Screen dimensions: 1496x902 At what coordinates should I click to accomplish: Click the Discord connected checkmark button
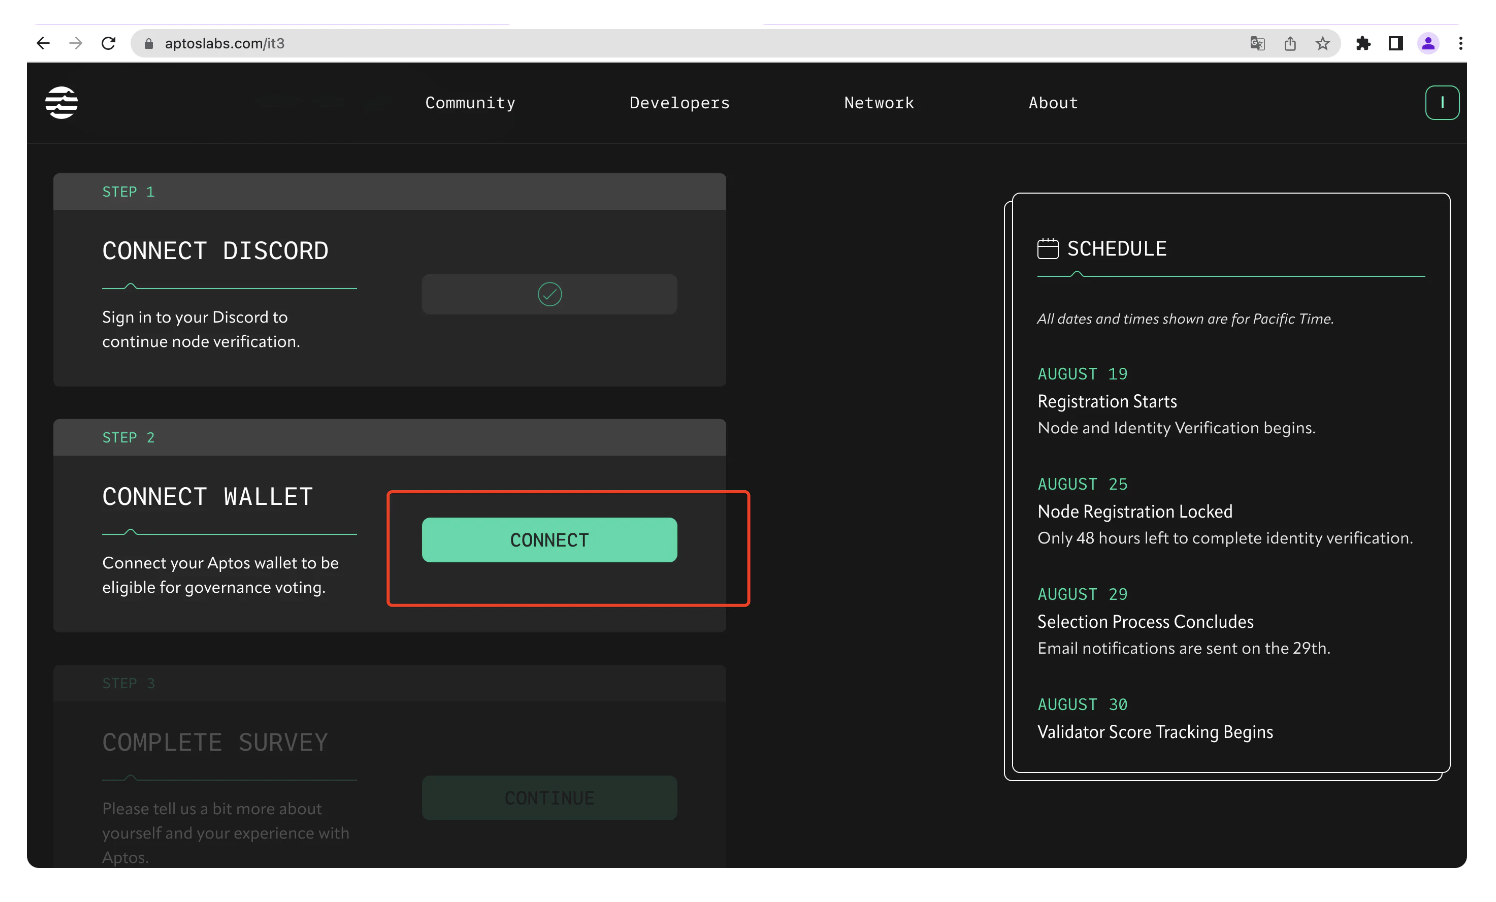tap(549, 294)
